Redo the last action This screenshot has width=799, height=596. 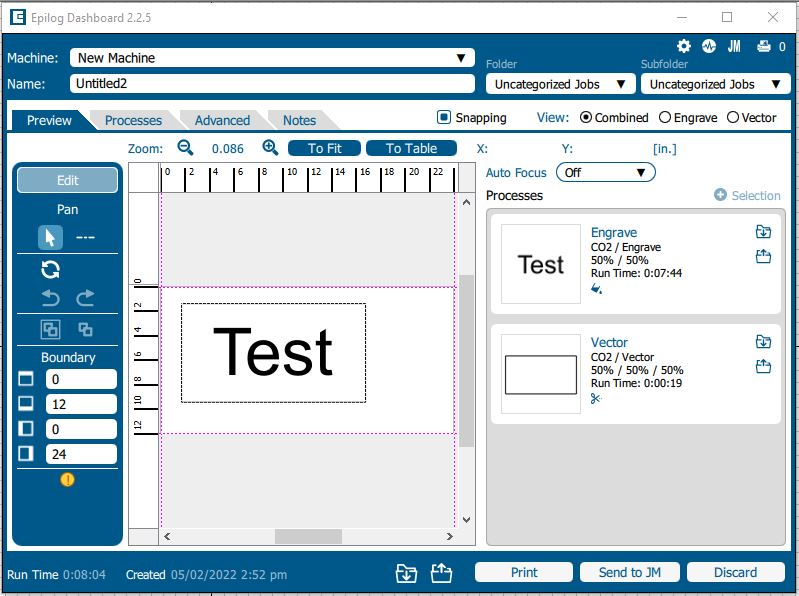85,297
